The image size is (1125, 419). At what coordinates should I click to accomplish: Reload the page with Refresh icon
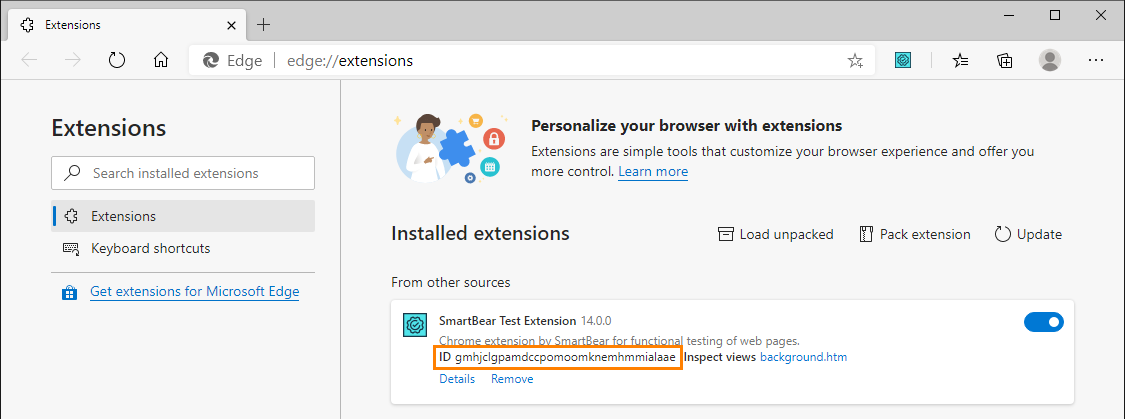tap(117, 60)
